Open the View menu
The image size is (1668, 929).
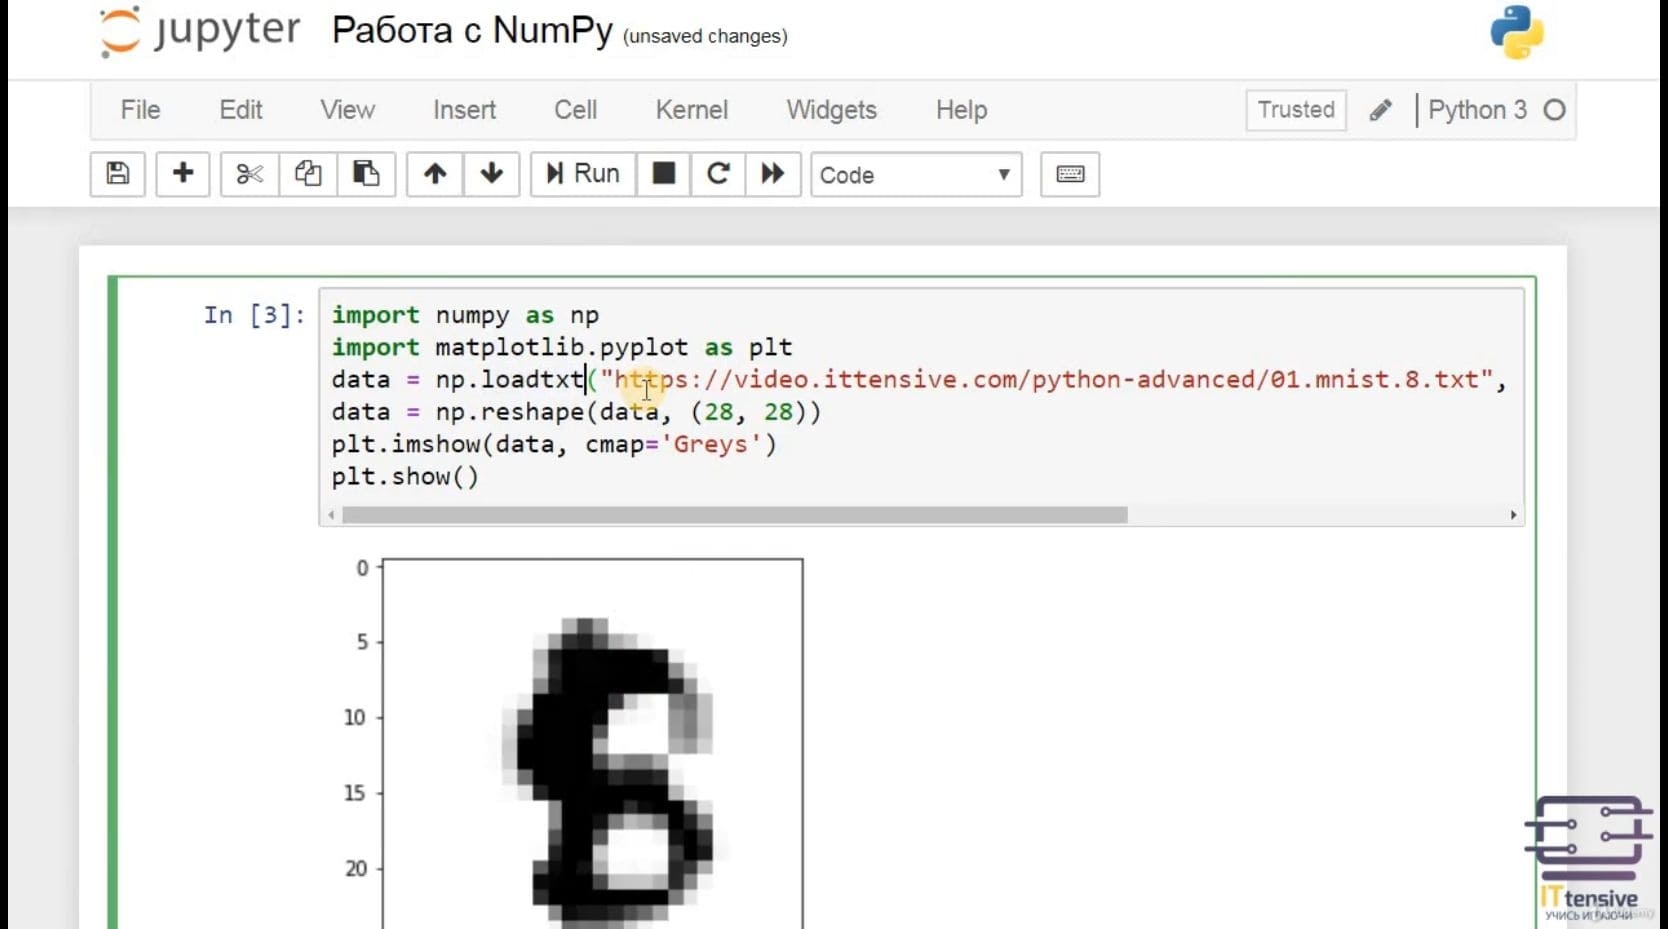coord(348,110)
